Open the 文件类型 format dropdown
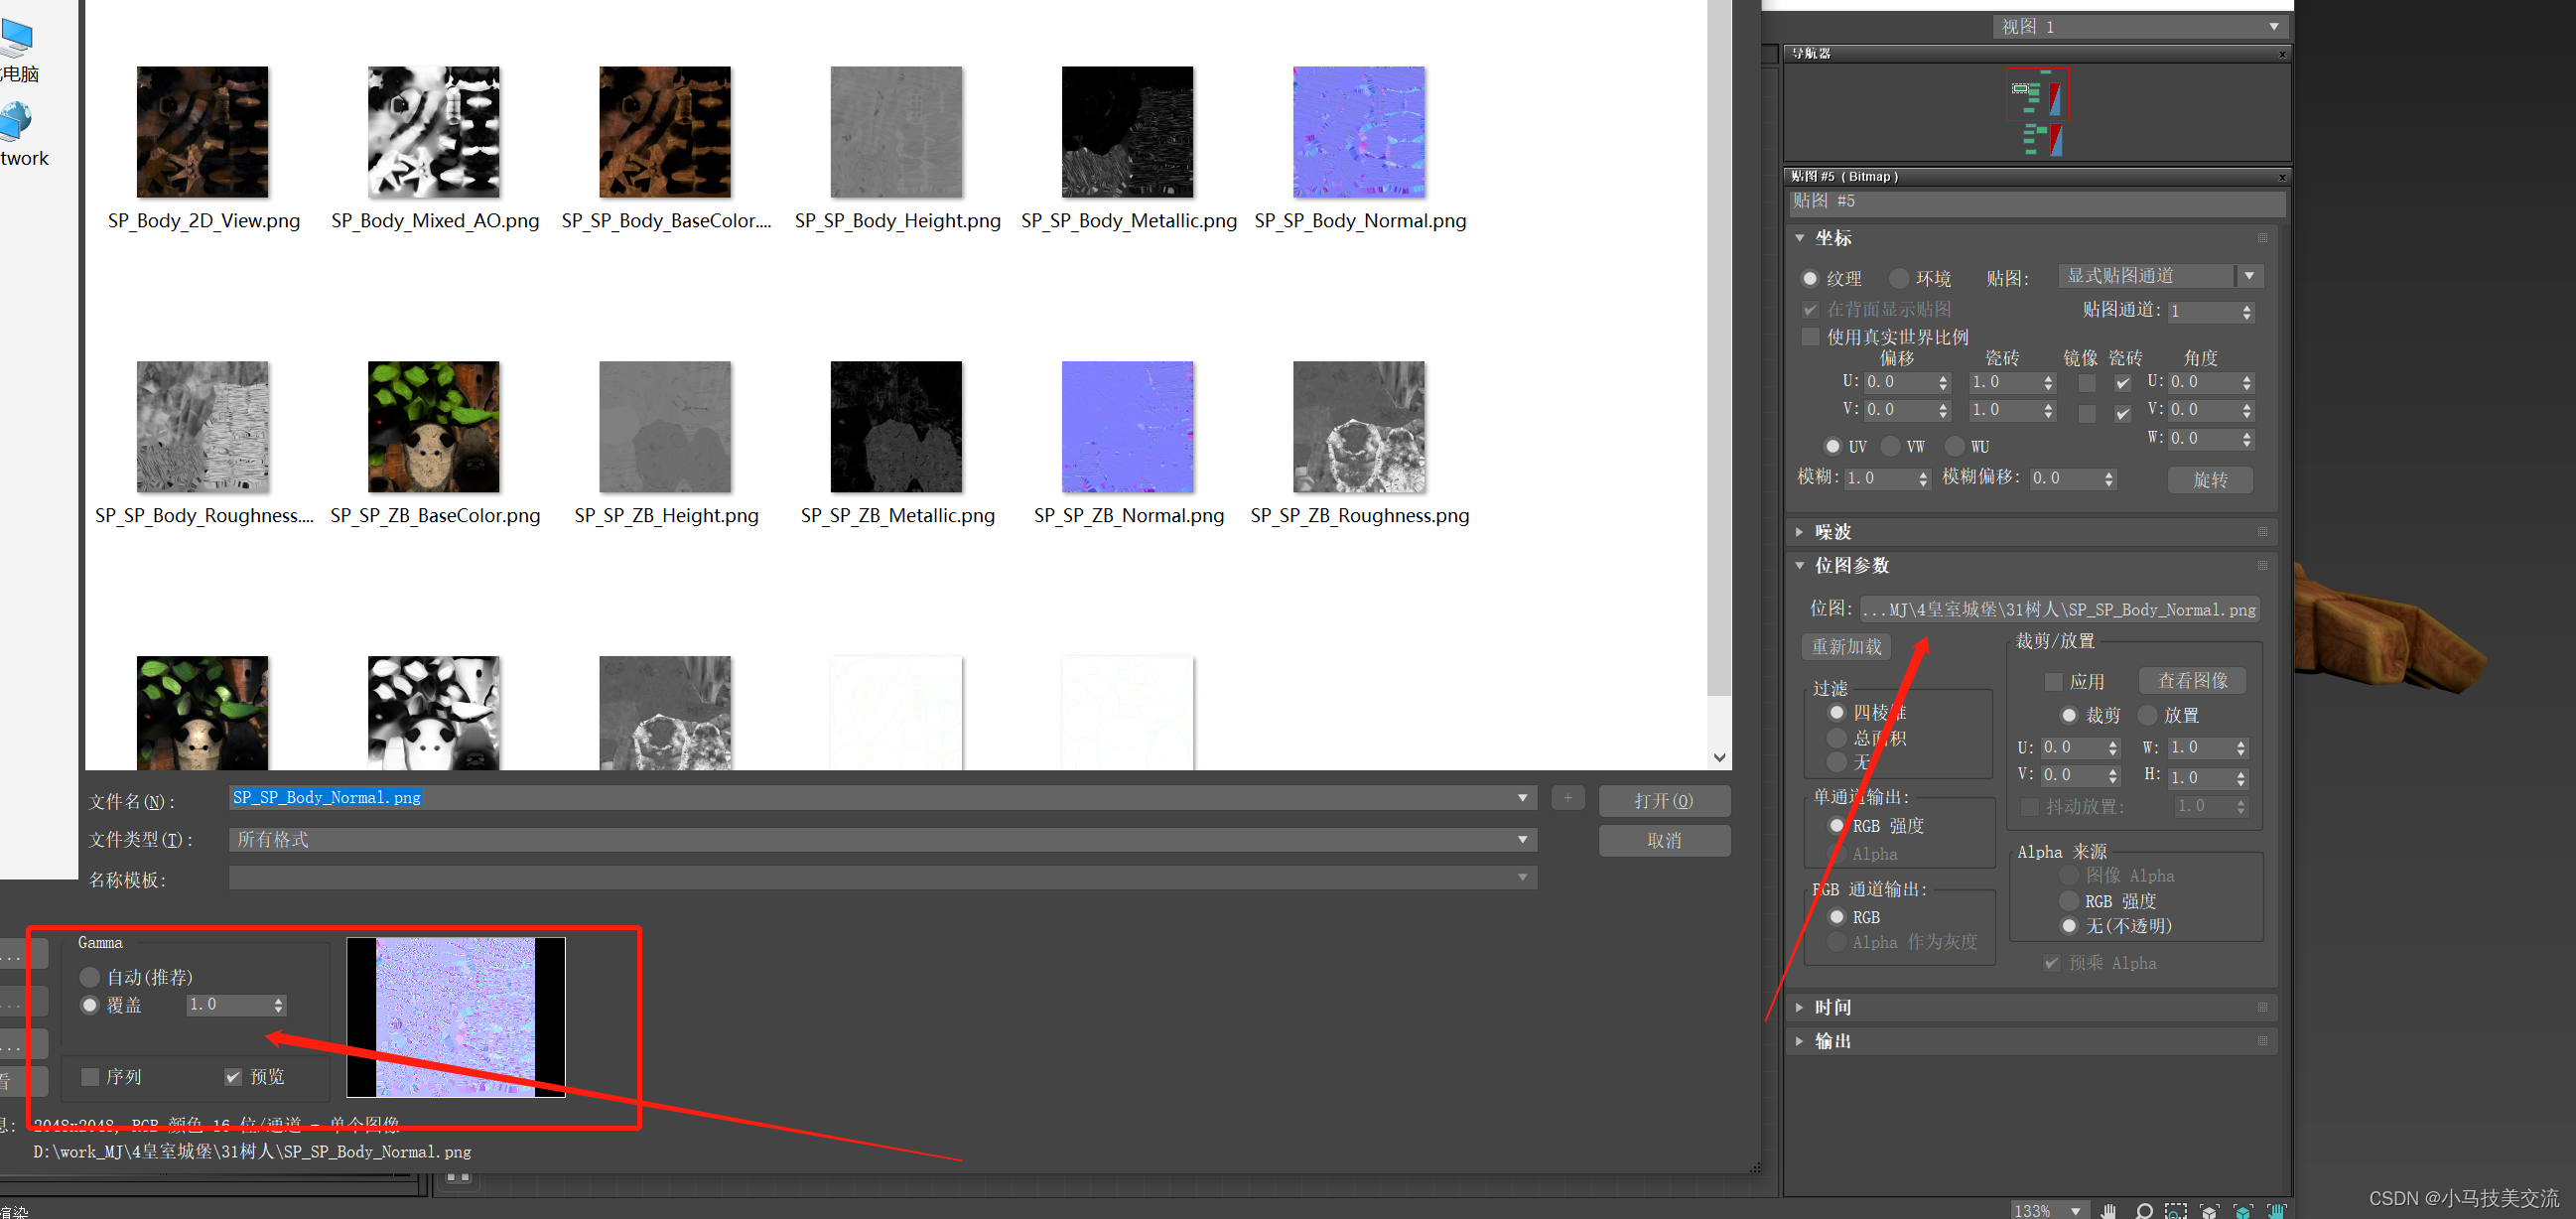Screen dimensions: 2576x1219 coord(1522,840)
